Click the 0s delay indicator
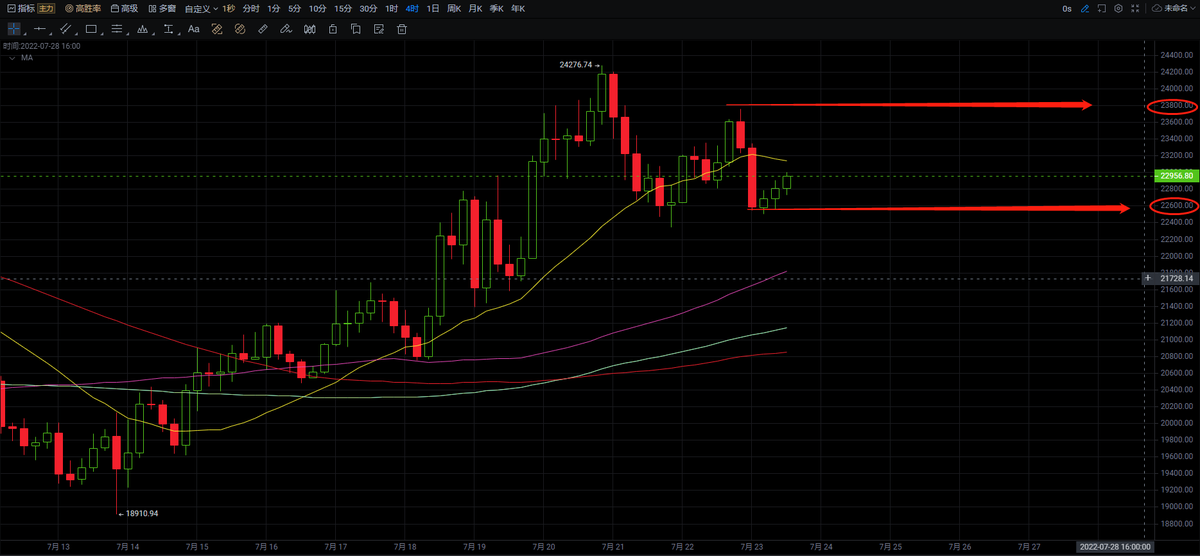Image resolution: width=1200 pixels, height=556 pixels. (1067, 9)
